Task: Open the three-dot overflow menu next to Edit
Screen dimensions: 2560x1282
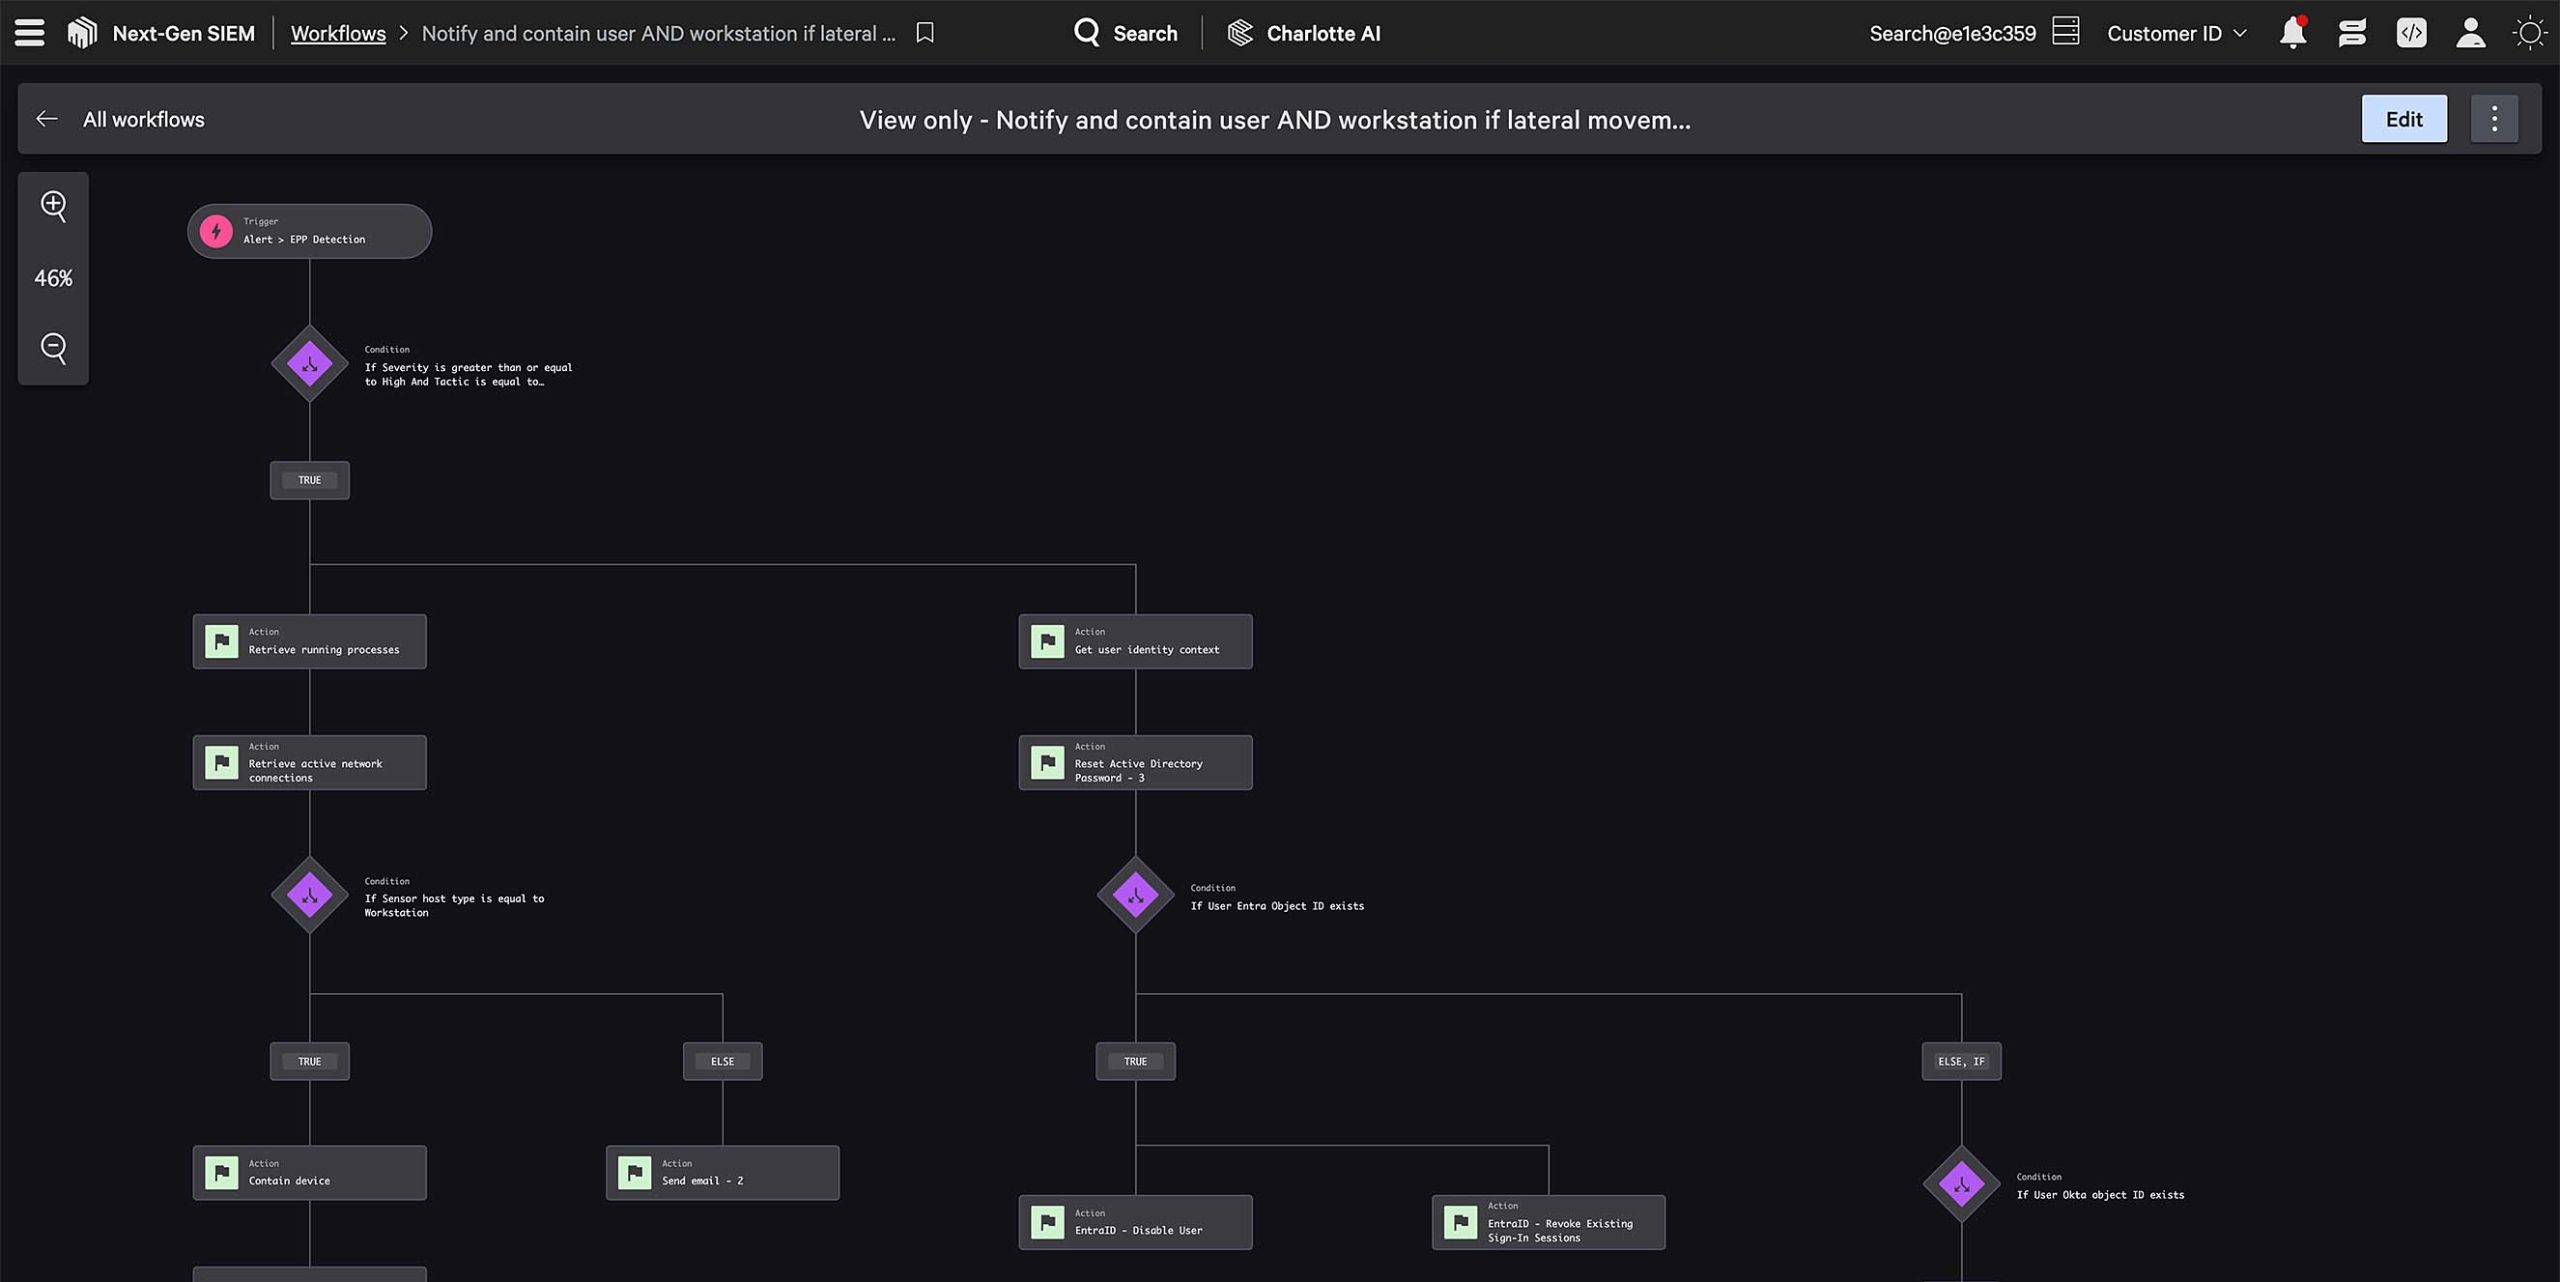Action: coord(2493,118)
